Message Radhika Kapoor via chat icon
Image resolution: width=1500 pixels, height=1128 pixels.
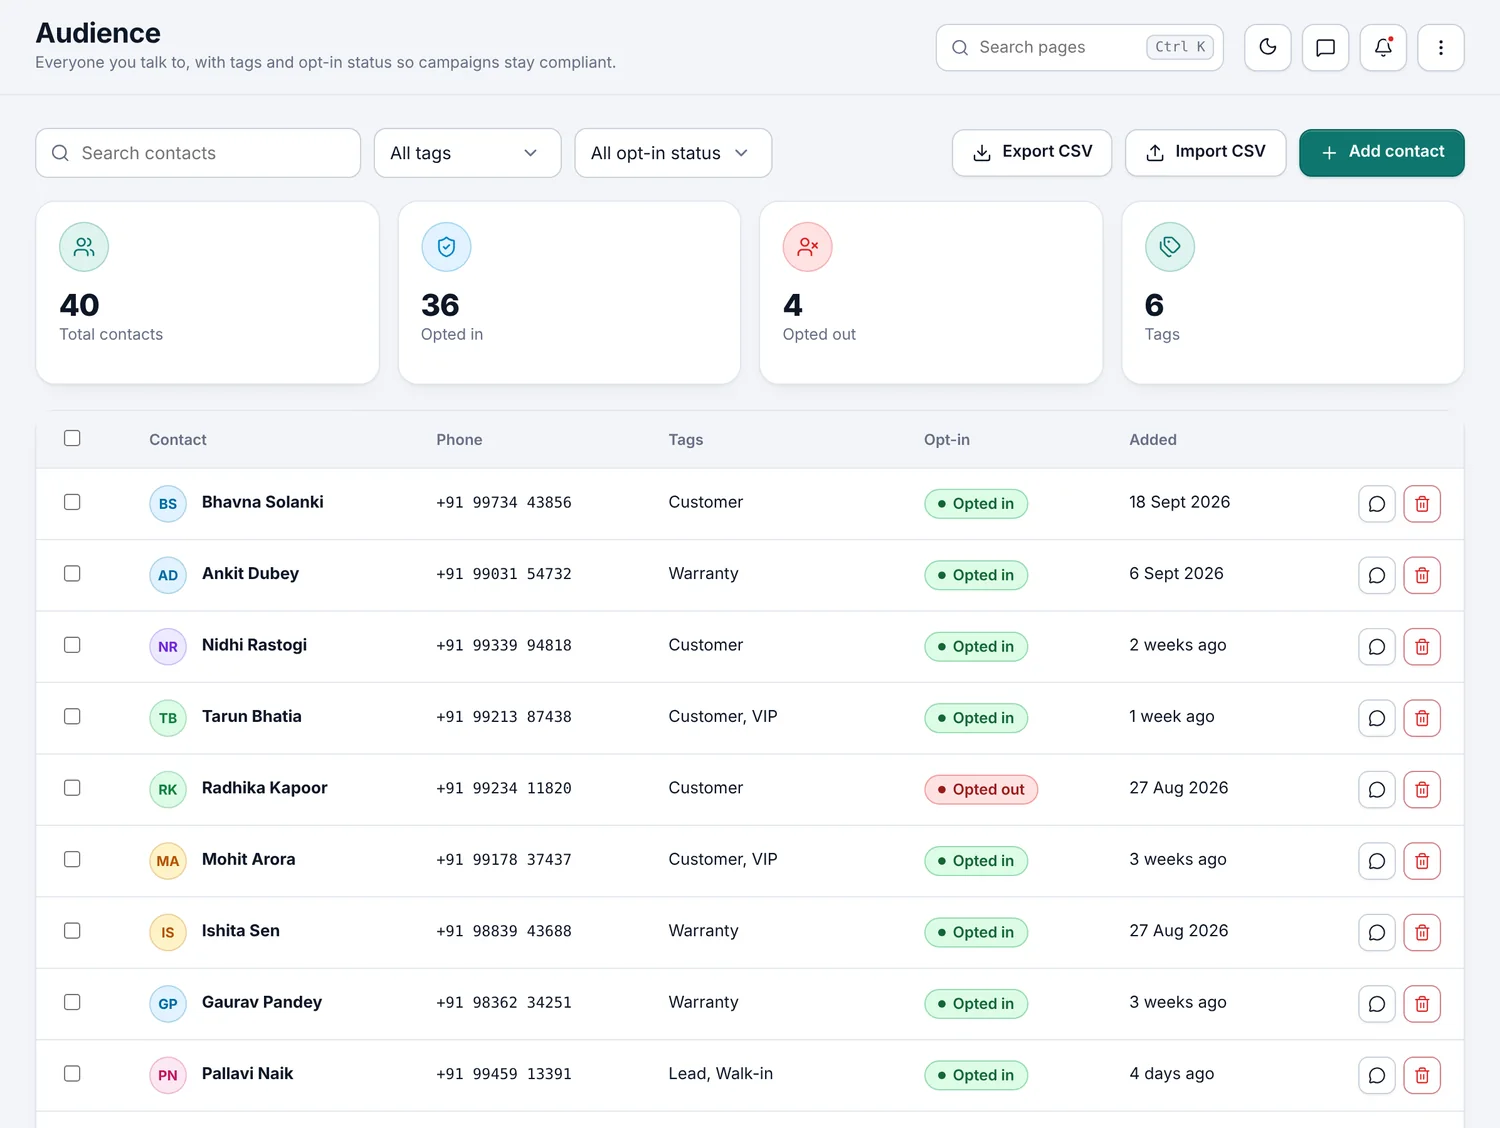tap(1377, 790)
